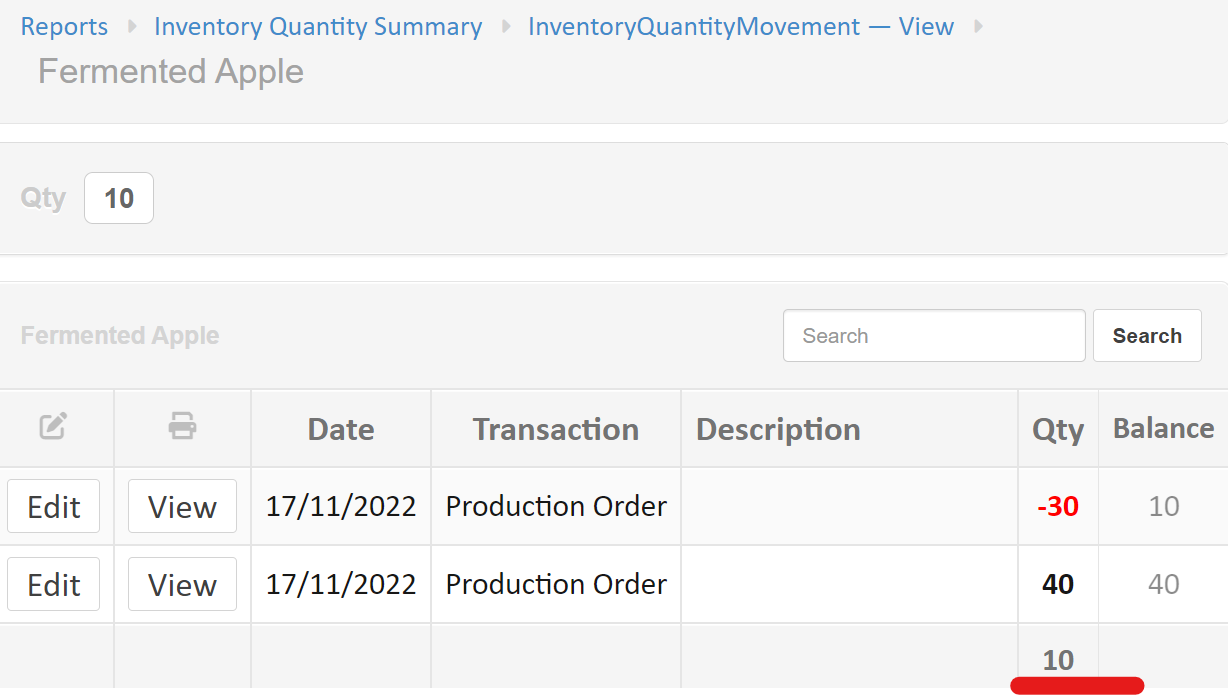Click the chevron following InventoryQuantityMovement — View
1228x696 pixels.
977,27
